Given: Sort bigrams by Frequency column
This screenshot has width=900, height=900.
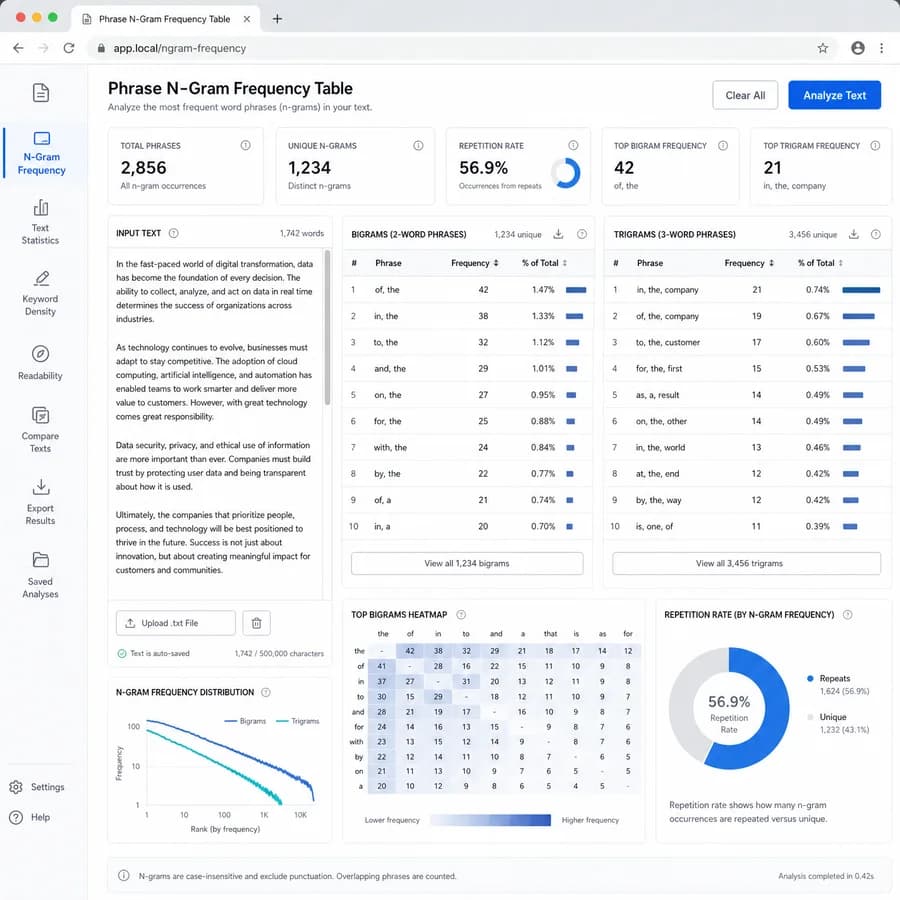Looking at the screenshot, I should coord(475,263).
